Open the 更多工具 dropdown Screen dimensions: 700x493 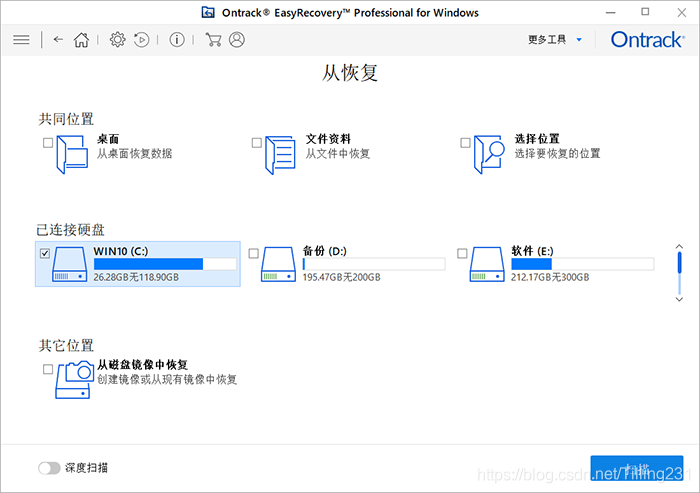[555, 40]
